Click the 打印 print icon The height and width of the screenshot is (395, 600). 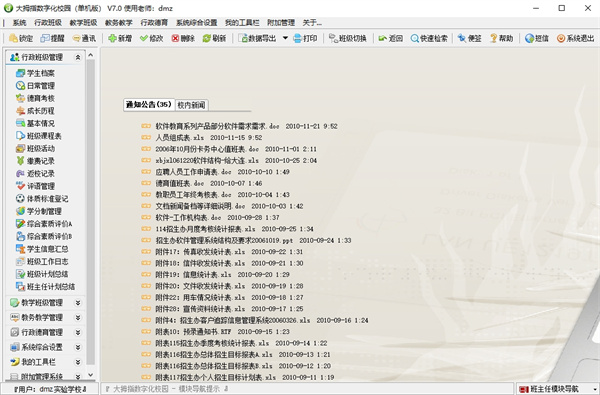pyautogui.click(x=298, y=38)
